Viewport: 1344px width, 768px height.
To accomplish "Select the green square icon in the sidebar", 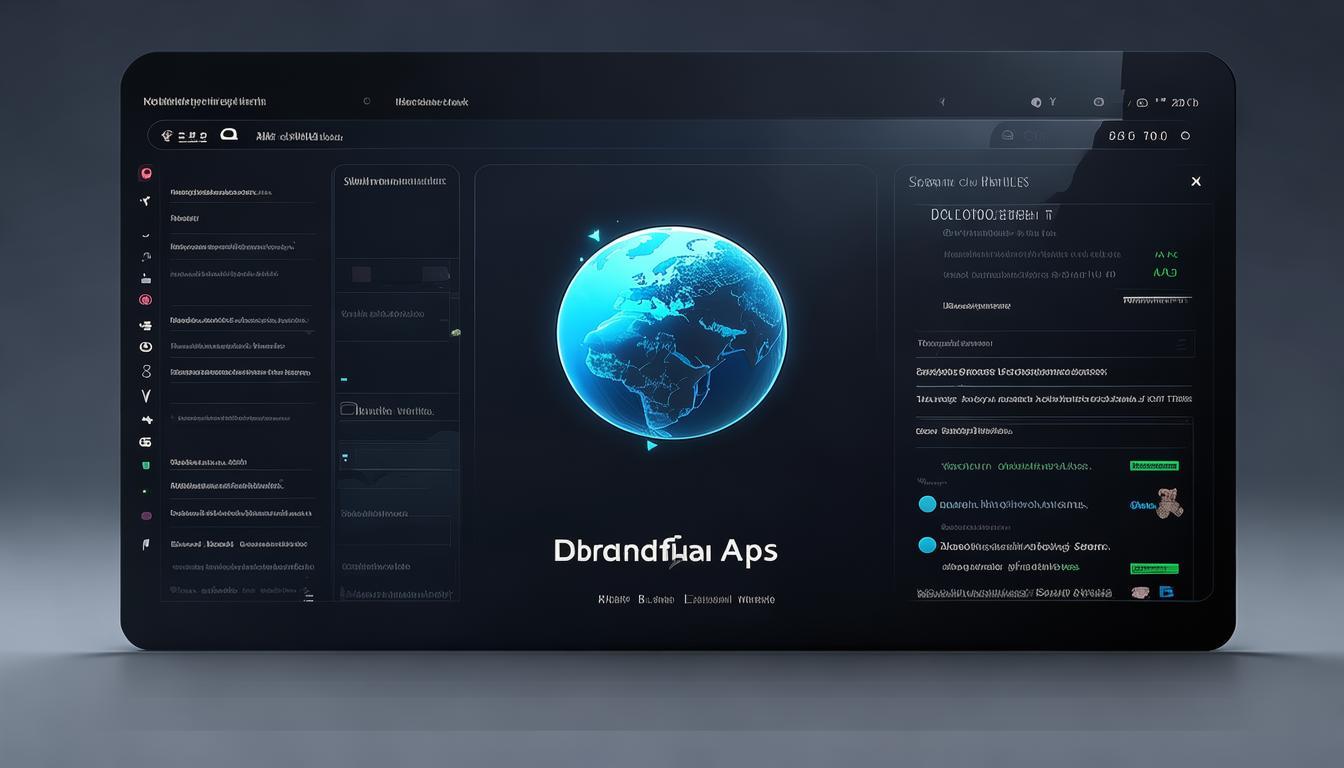I will click(x=145, y=464).
